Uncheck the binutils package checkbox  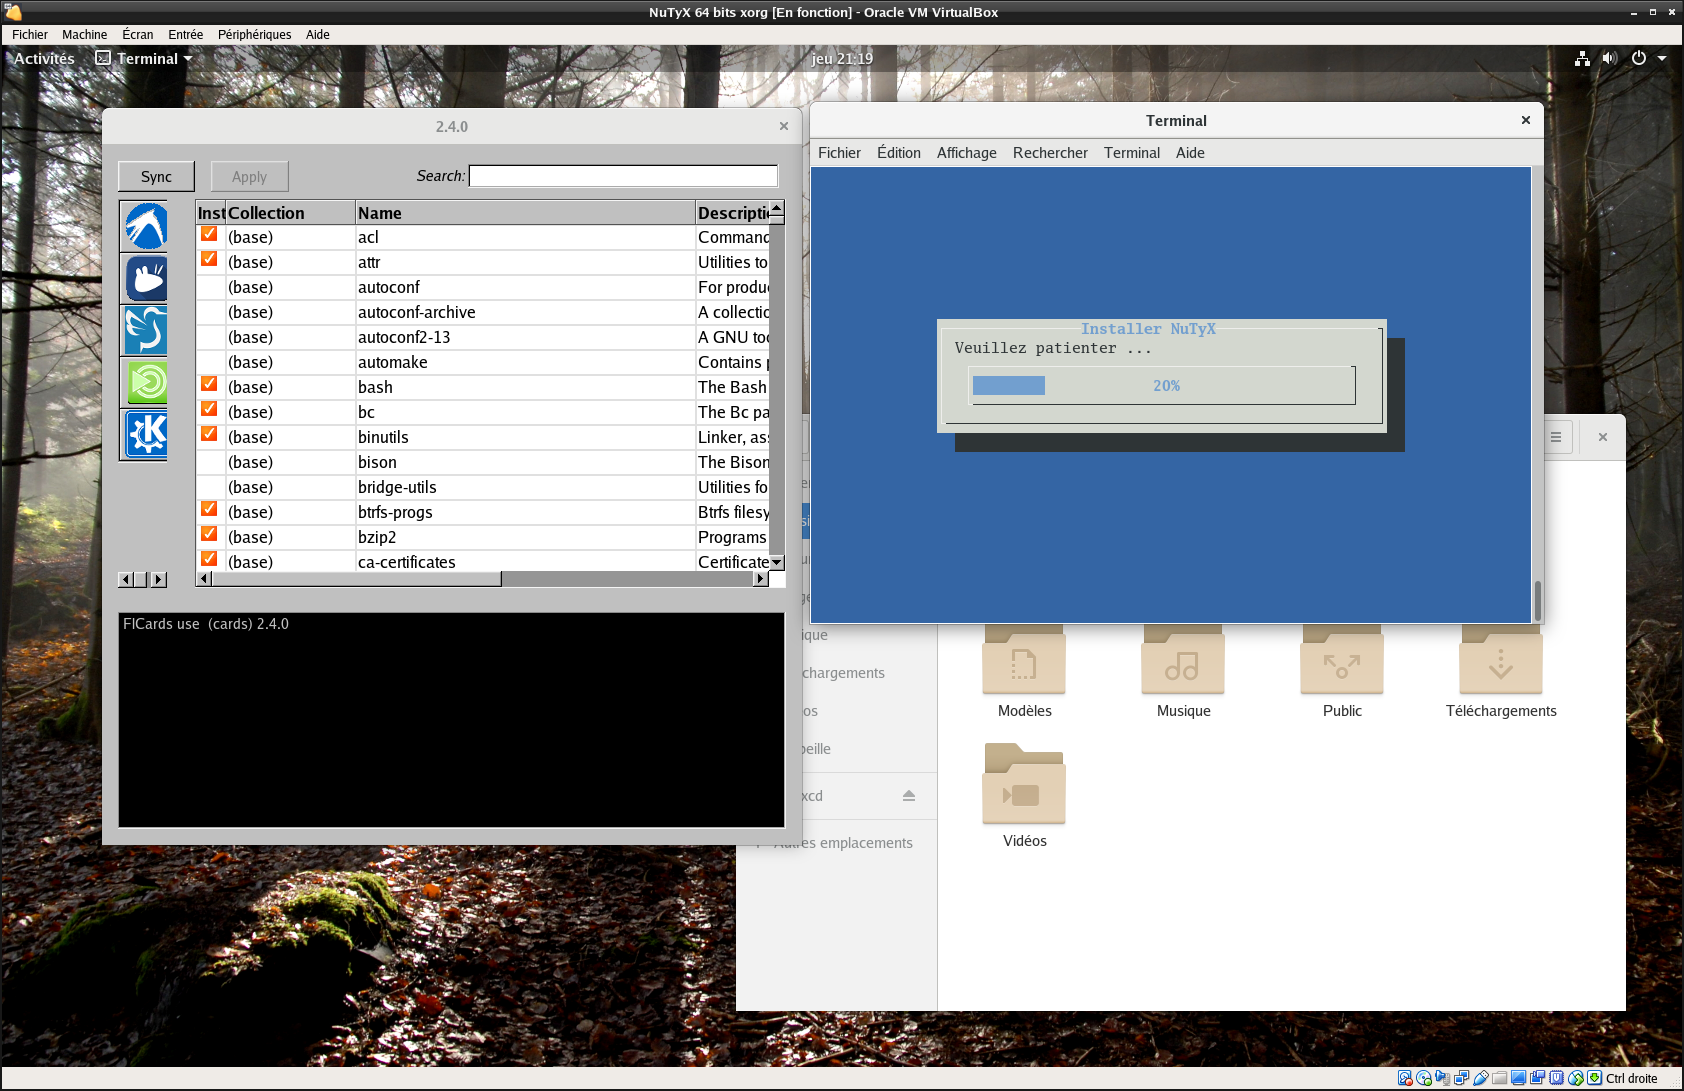point(209,434)
